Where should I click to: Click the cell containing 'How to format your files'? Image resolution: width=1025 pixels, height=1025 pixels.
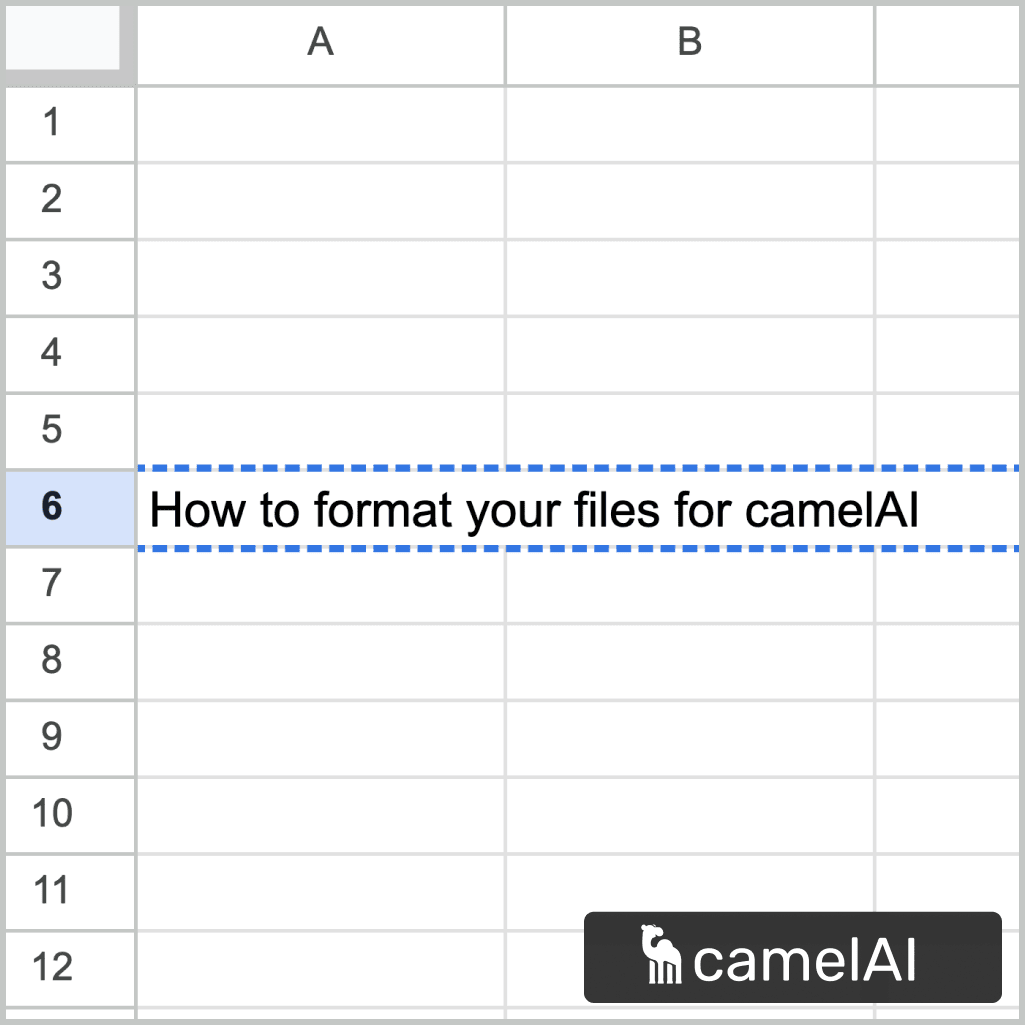click(x=320, y=508)
